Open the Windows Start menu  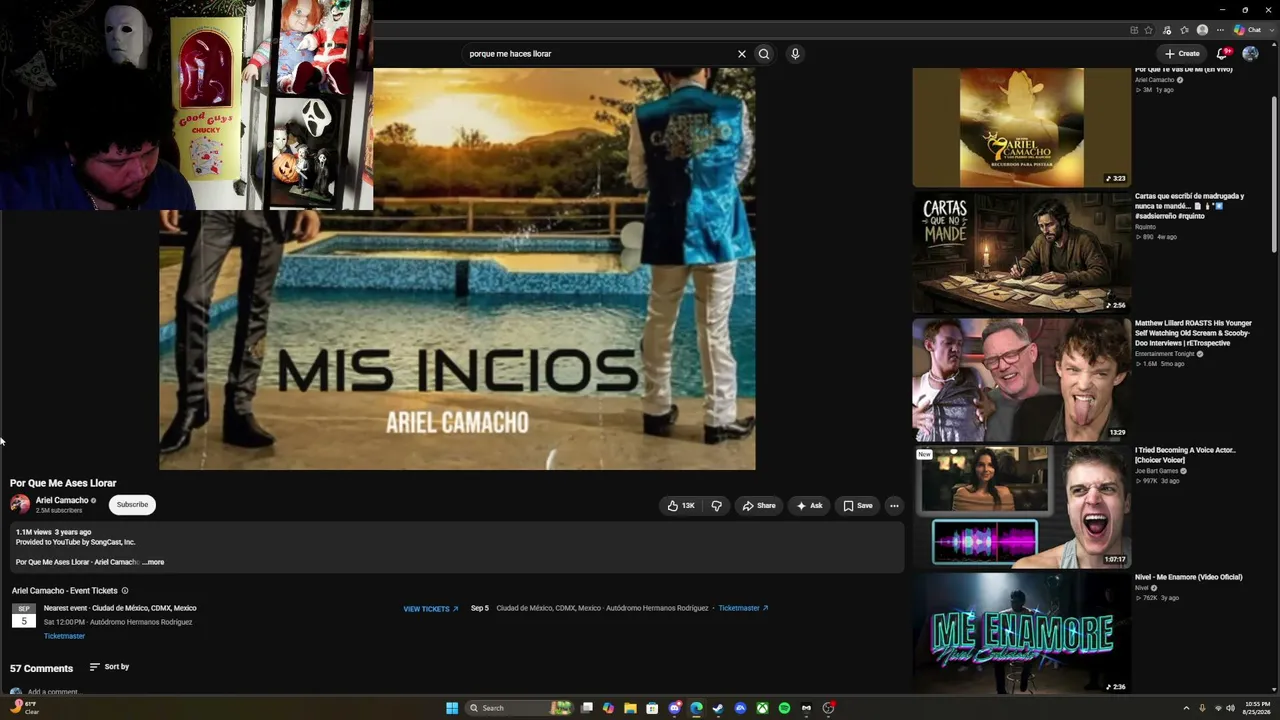pos(452,708)
